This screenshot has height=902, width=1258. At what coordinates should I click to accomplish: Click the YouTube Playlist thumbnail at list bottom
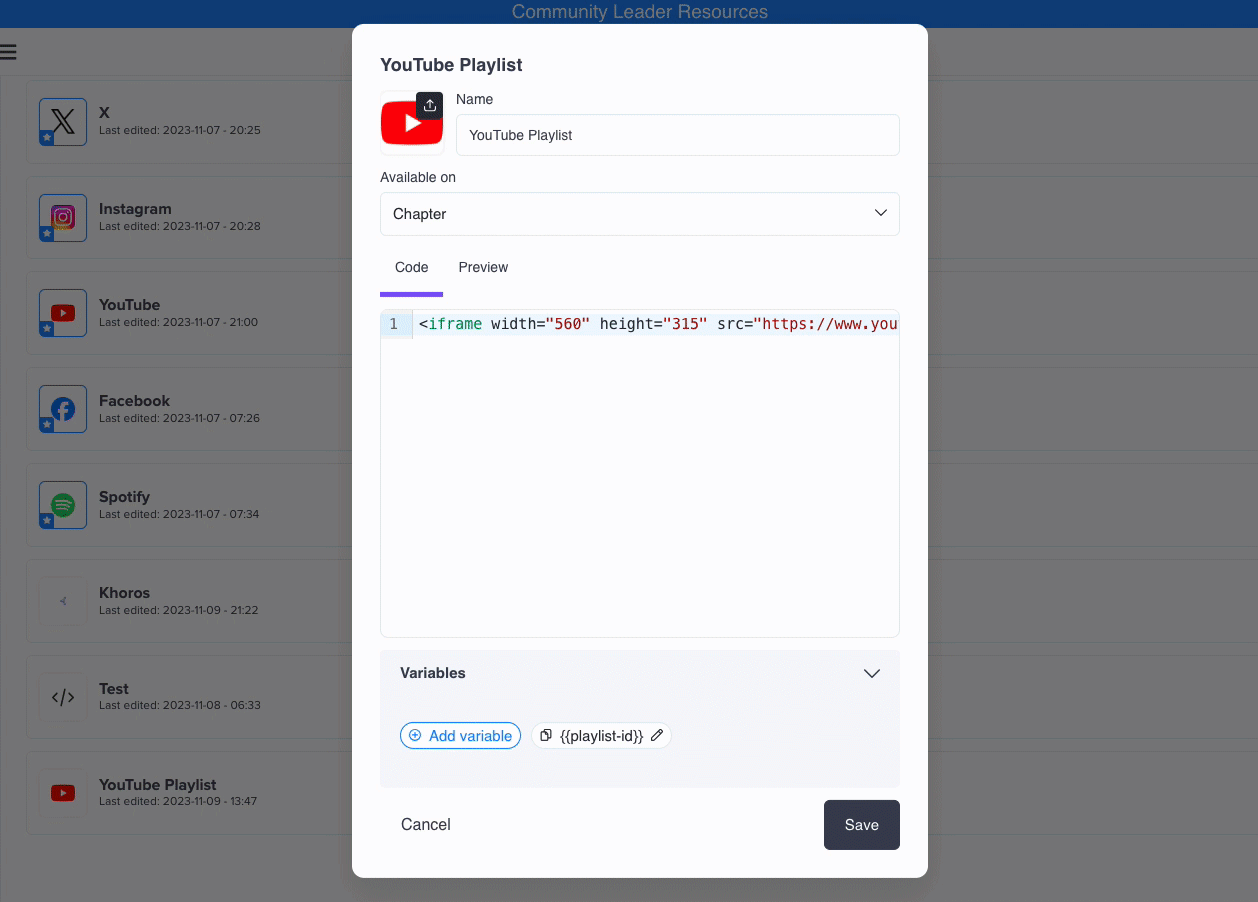(x=62, y=793)
